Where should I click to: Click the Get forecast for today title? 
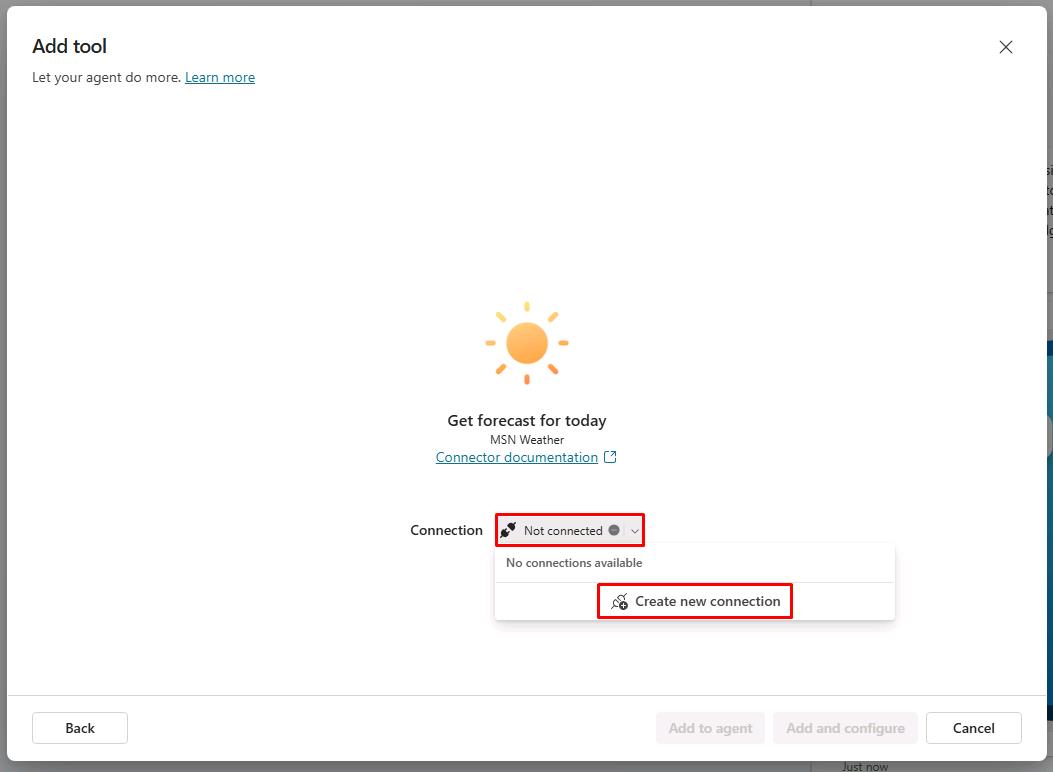point(526,421)
